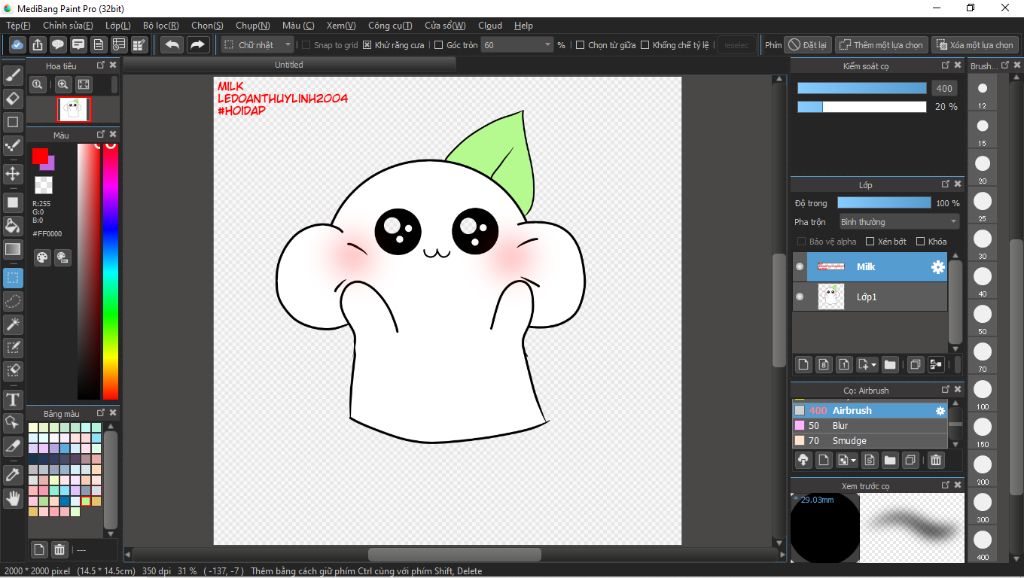Viewport: 1024px width, 578px height.
Task: Select the Lớp1 layer row
Action: click(x=870, y=297)
